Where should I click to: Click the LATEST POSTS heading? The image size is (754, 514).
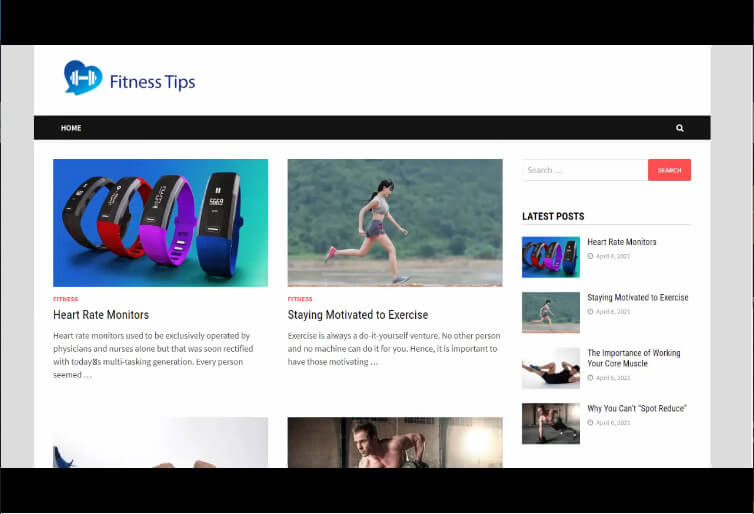click(x=553, y=216)
